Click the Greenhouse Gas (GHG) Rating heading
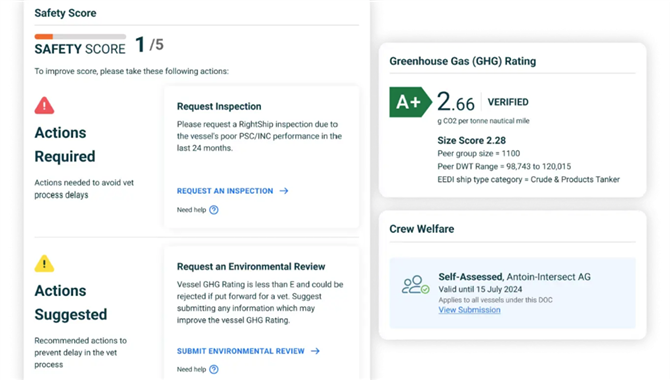 tap(462, 61)
